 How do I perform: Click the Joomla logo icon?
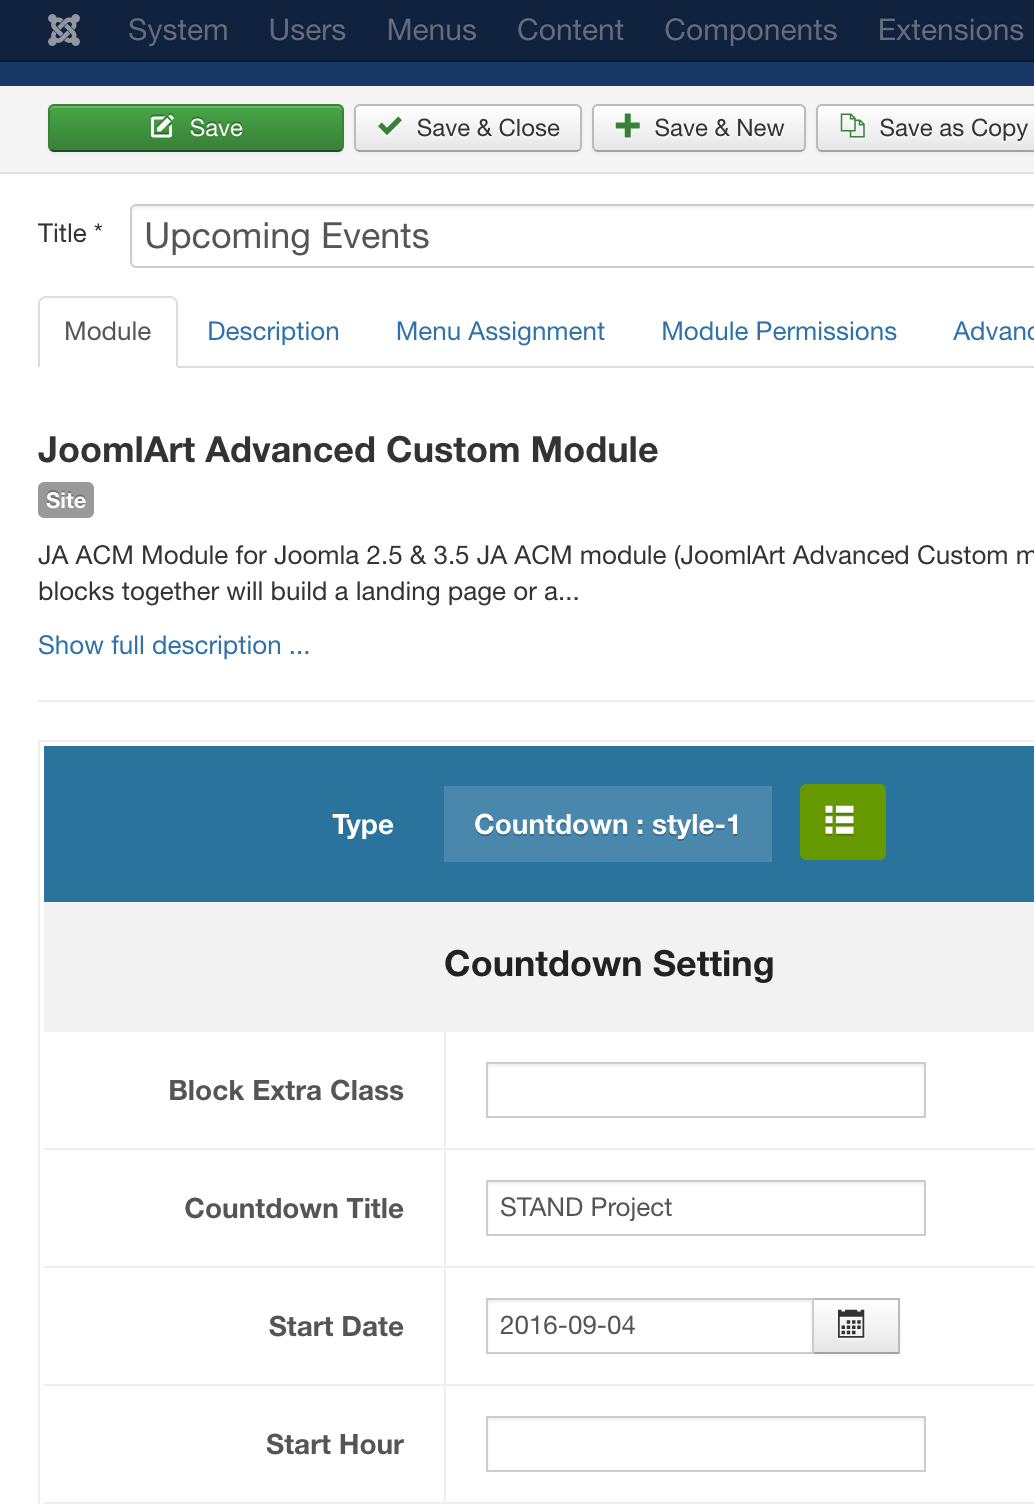click(64, 30)
